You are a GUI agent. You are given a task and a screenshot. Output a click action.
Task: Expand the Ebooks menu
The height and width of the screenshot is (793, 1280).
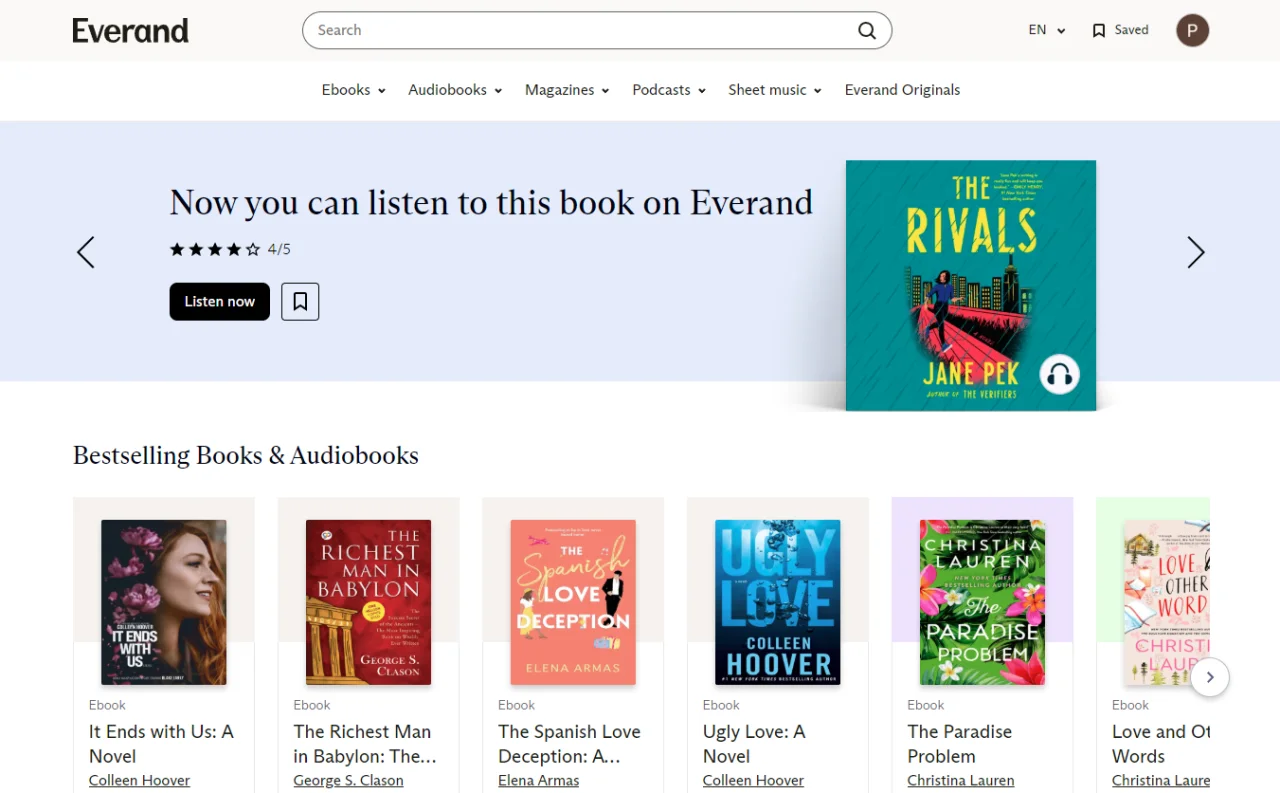pyautogui.click(x=354, y=90)
